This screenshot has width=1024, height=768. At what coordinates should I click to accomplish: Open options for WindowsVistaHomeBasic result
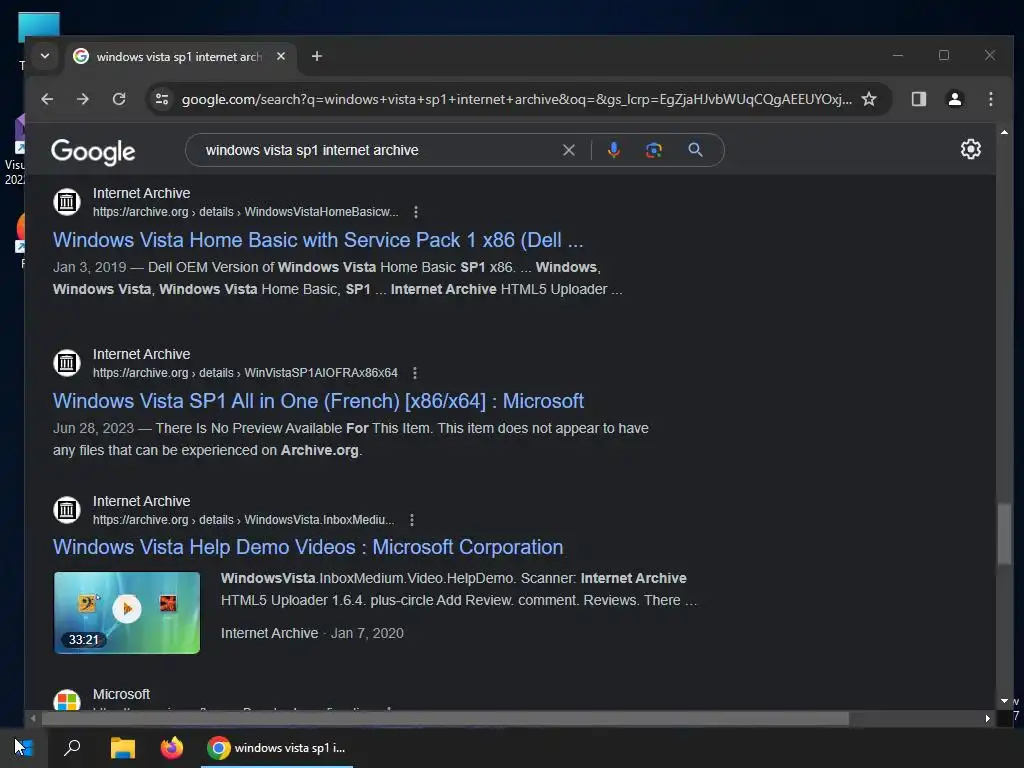(416, 212)
